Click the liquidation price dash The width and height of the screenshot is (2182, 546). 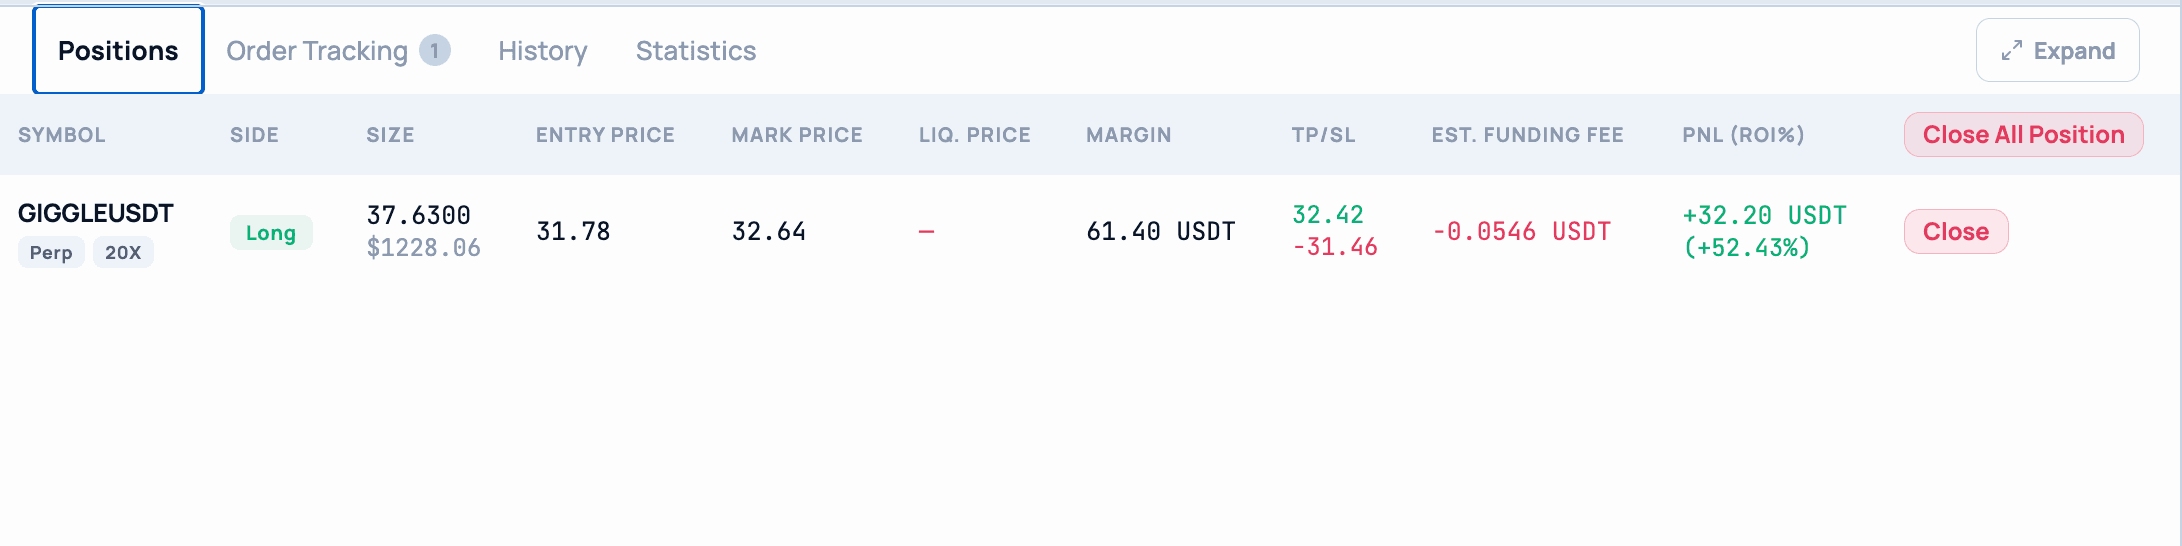[927, 232]
